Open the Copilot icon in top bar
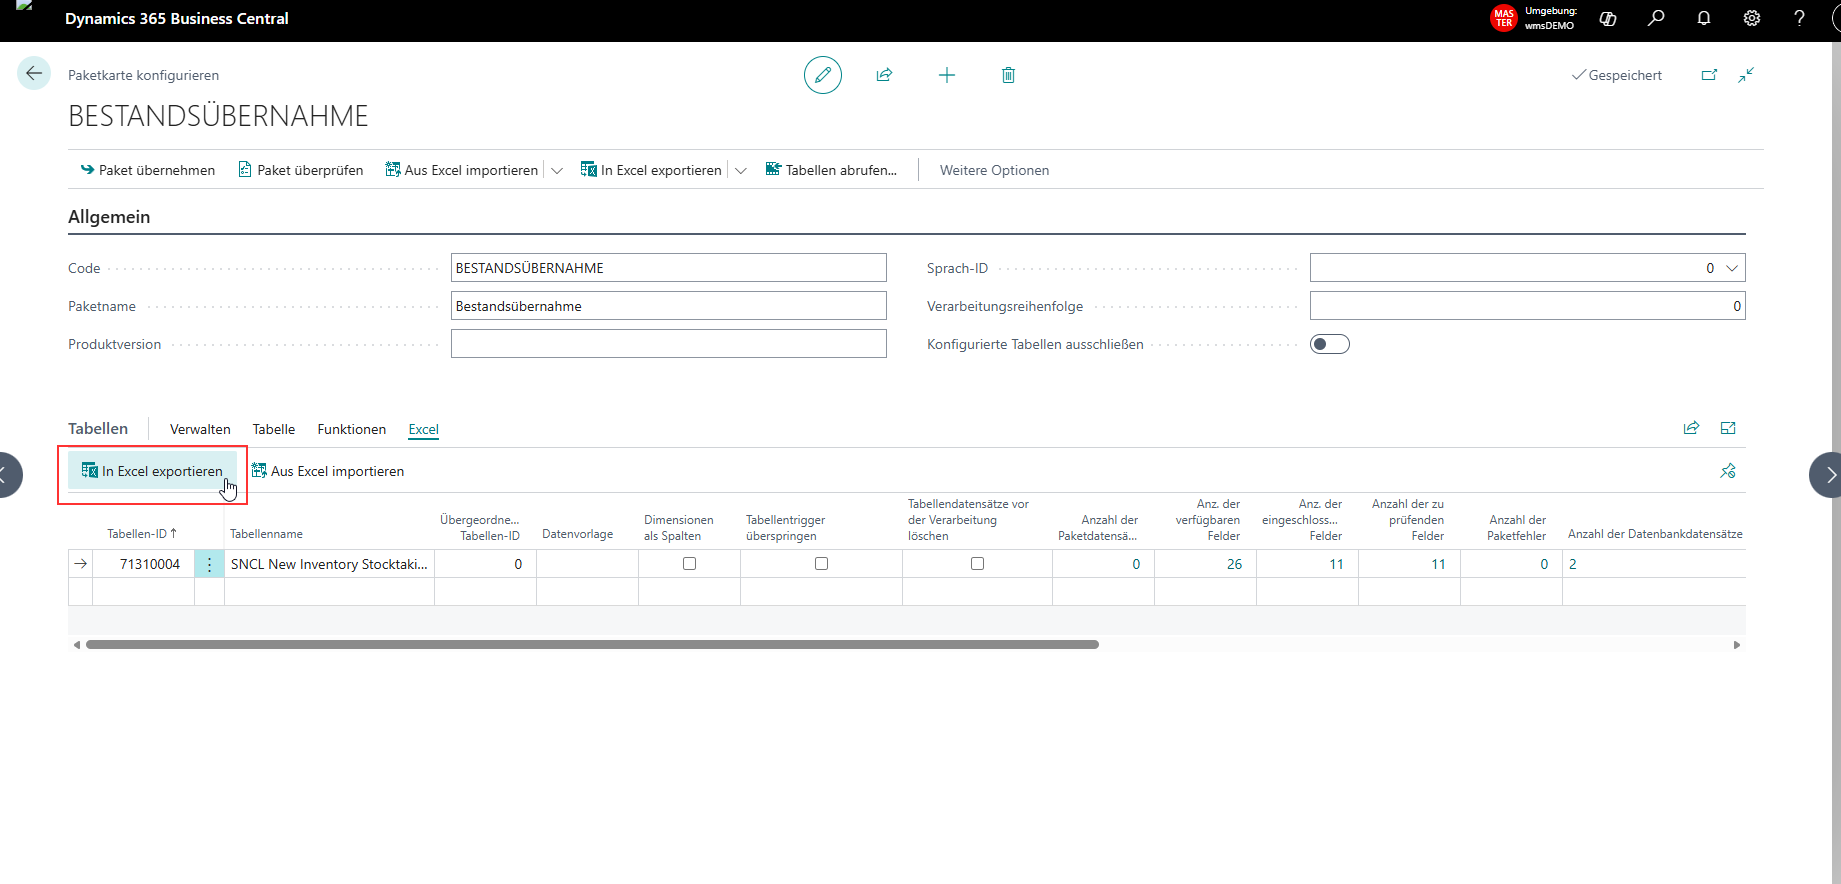The height and width of the screenshot is (884, 1841). click(x=1608, y=18)
